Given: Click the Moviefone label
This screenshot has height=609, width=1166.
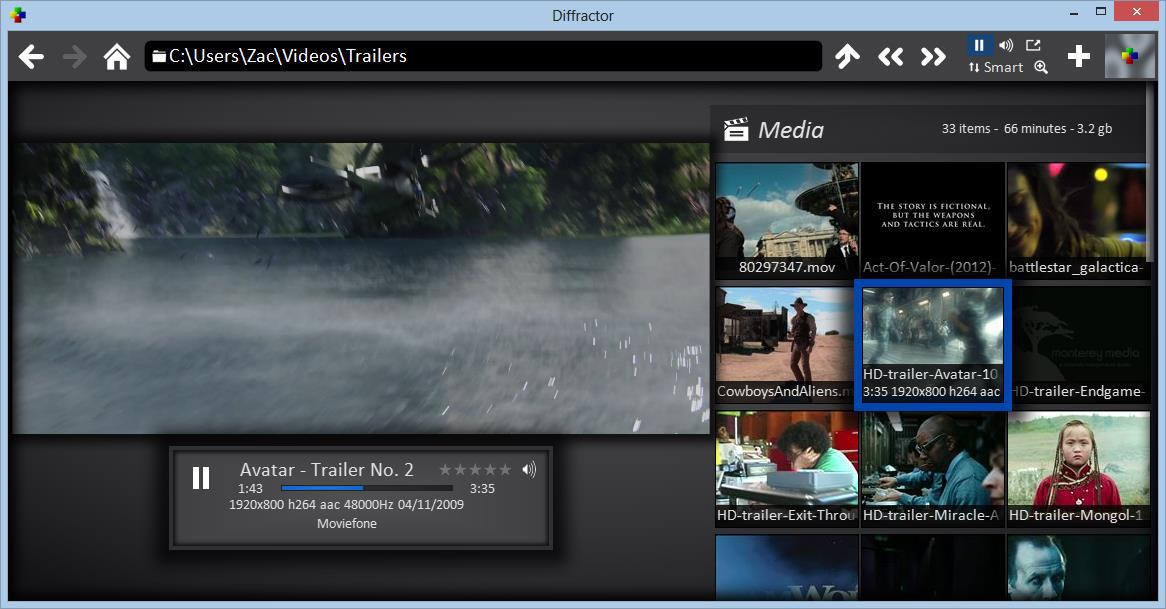Looking at the screenshot, I should click(x=347, y=523).
